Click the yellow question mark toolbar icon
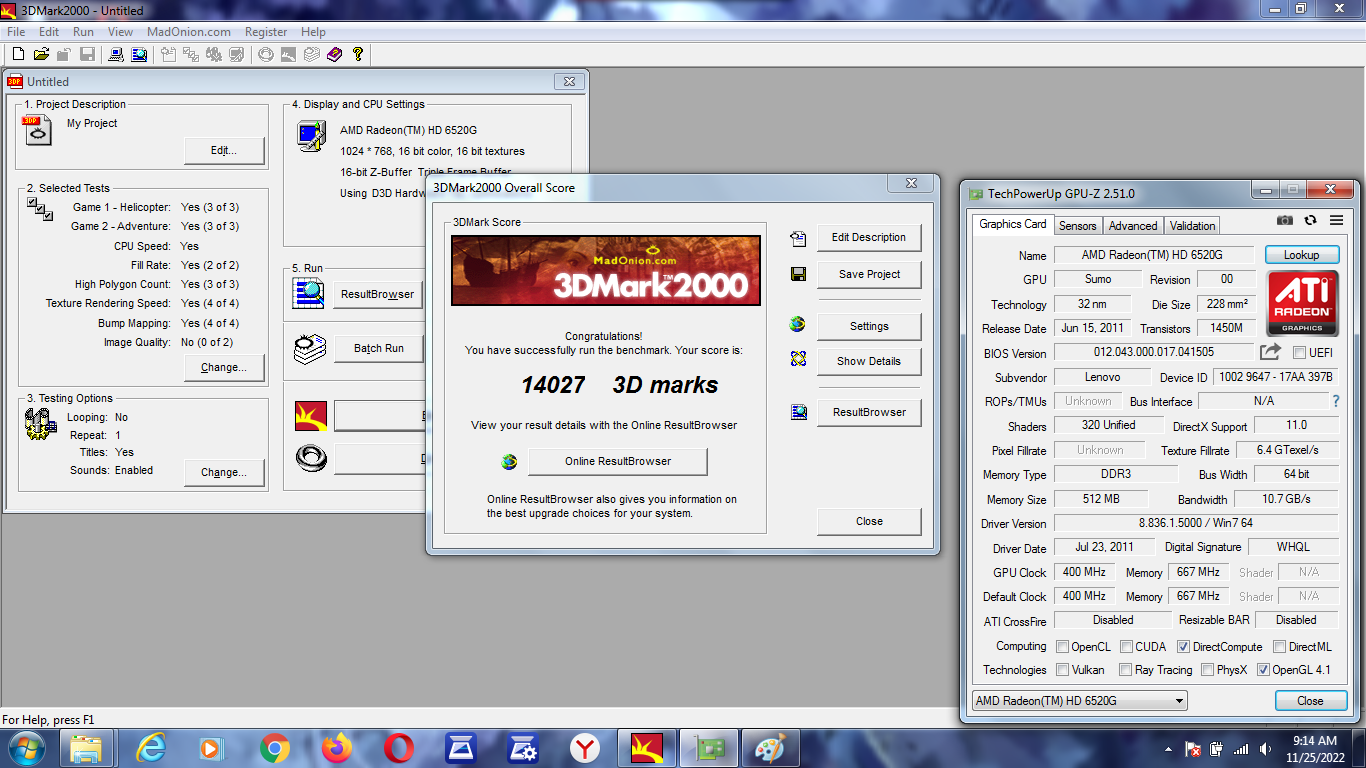The height and width of the screenshot is (768, 1366). click(x=358, y=54)
